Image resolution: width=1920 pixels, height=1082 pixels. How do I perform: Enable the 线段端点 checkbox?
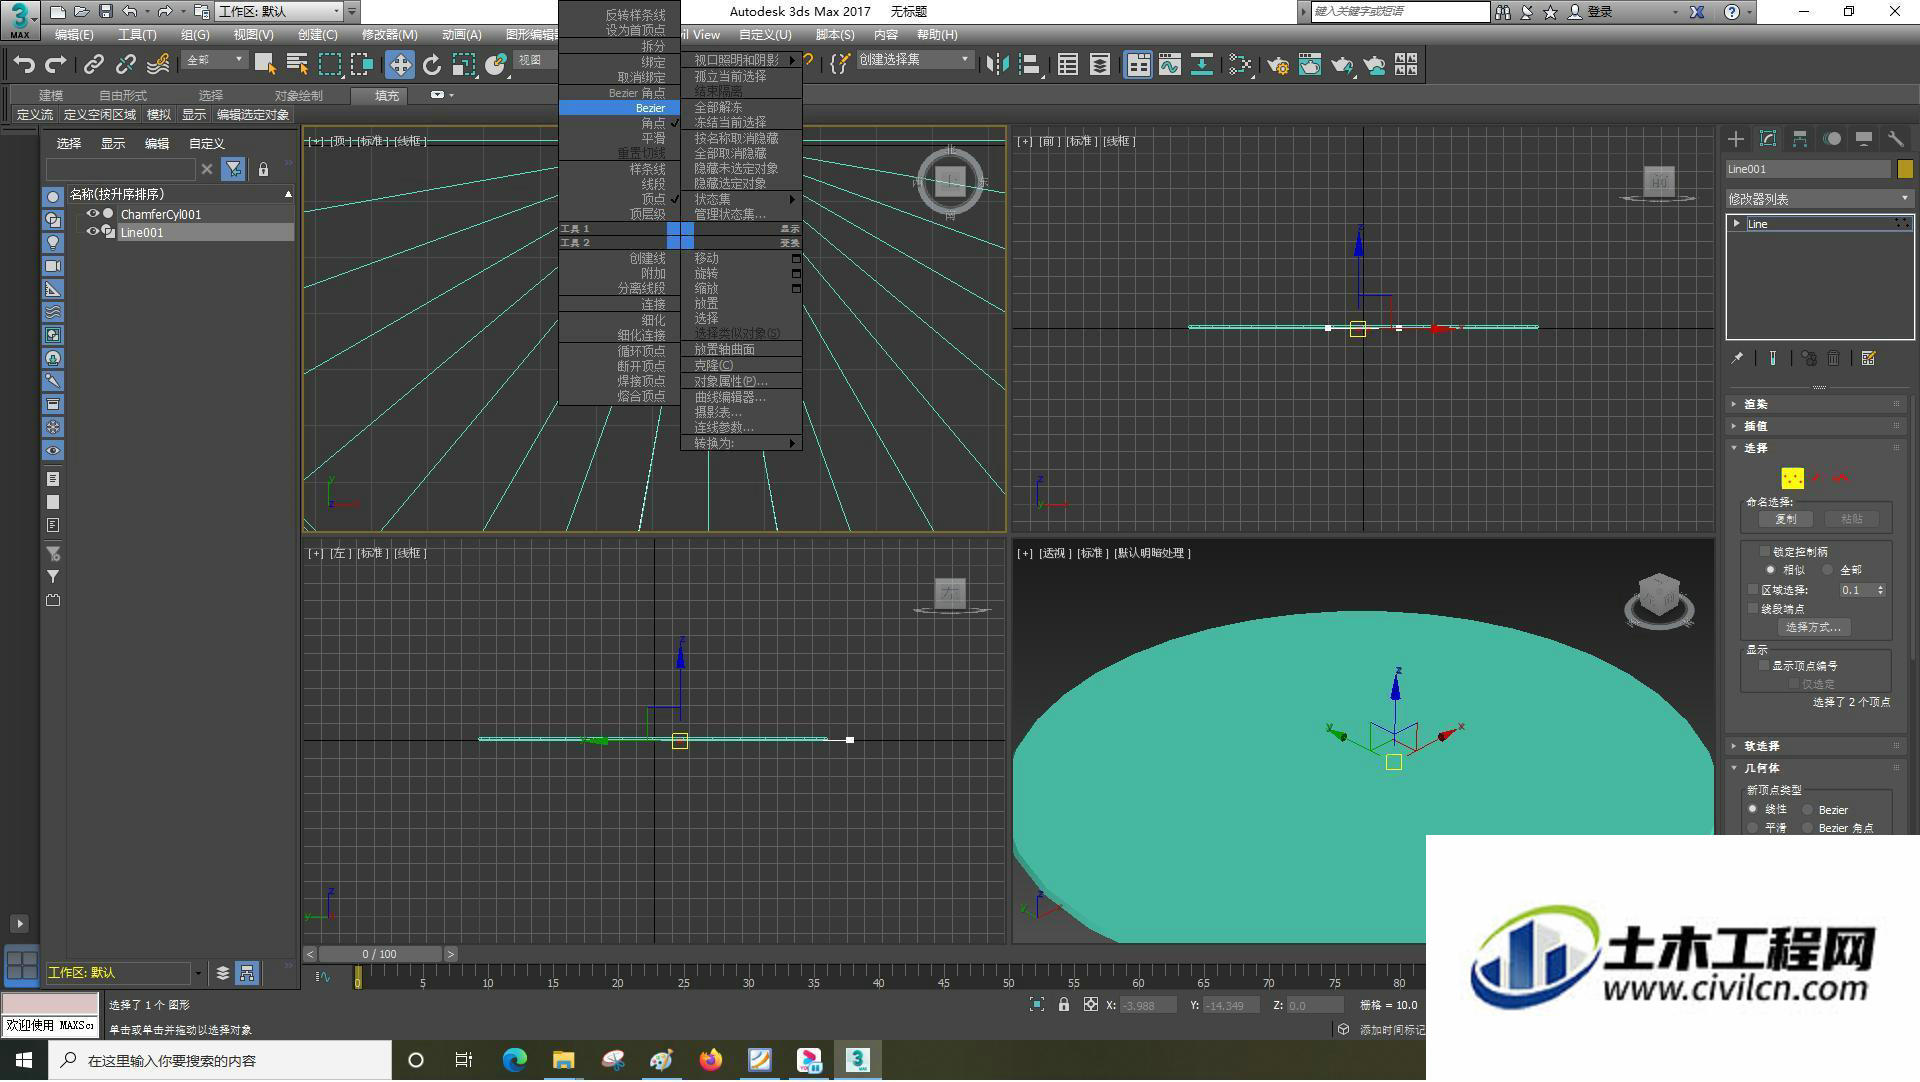coord(1753,609)
